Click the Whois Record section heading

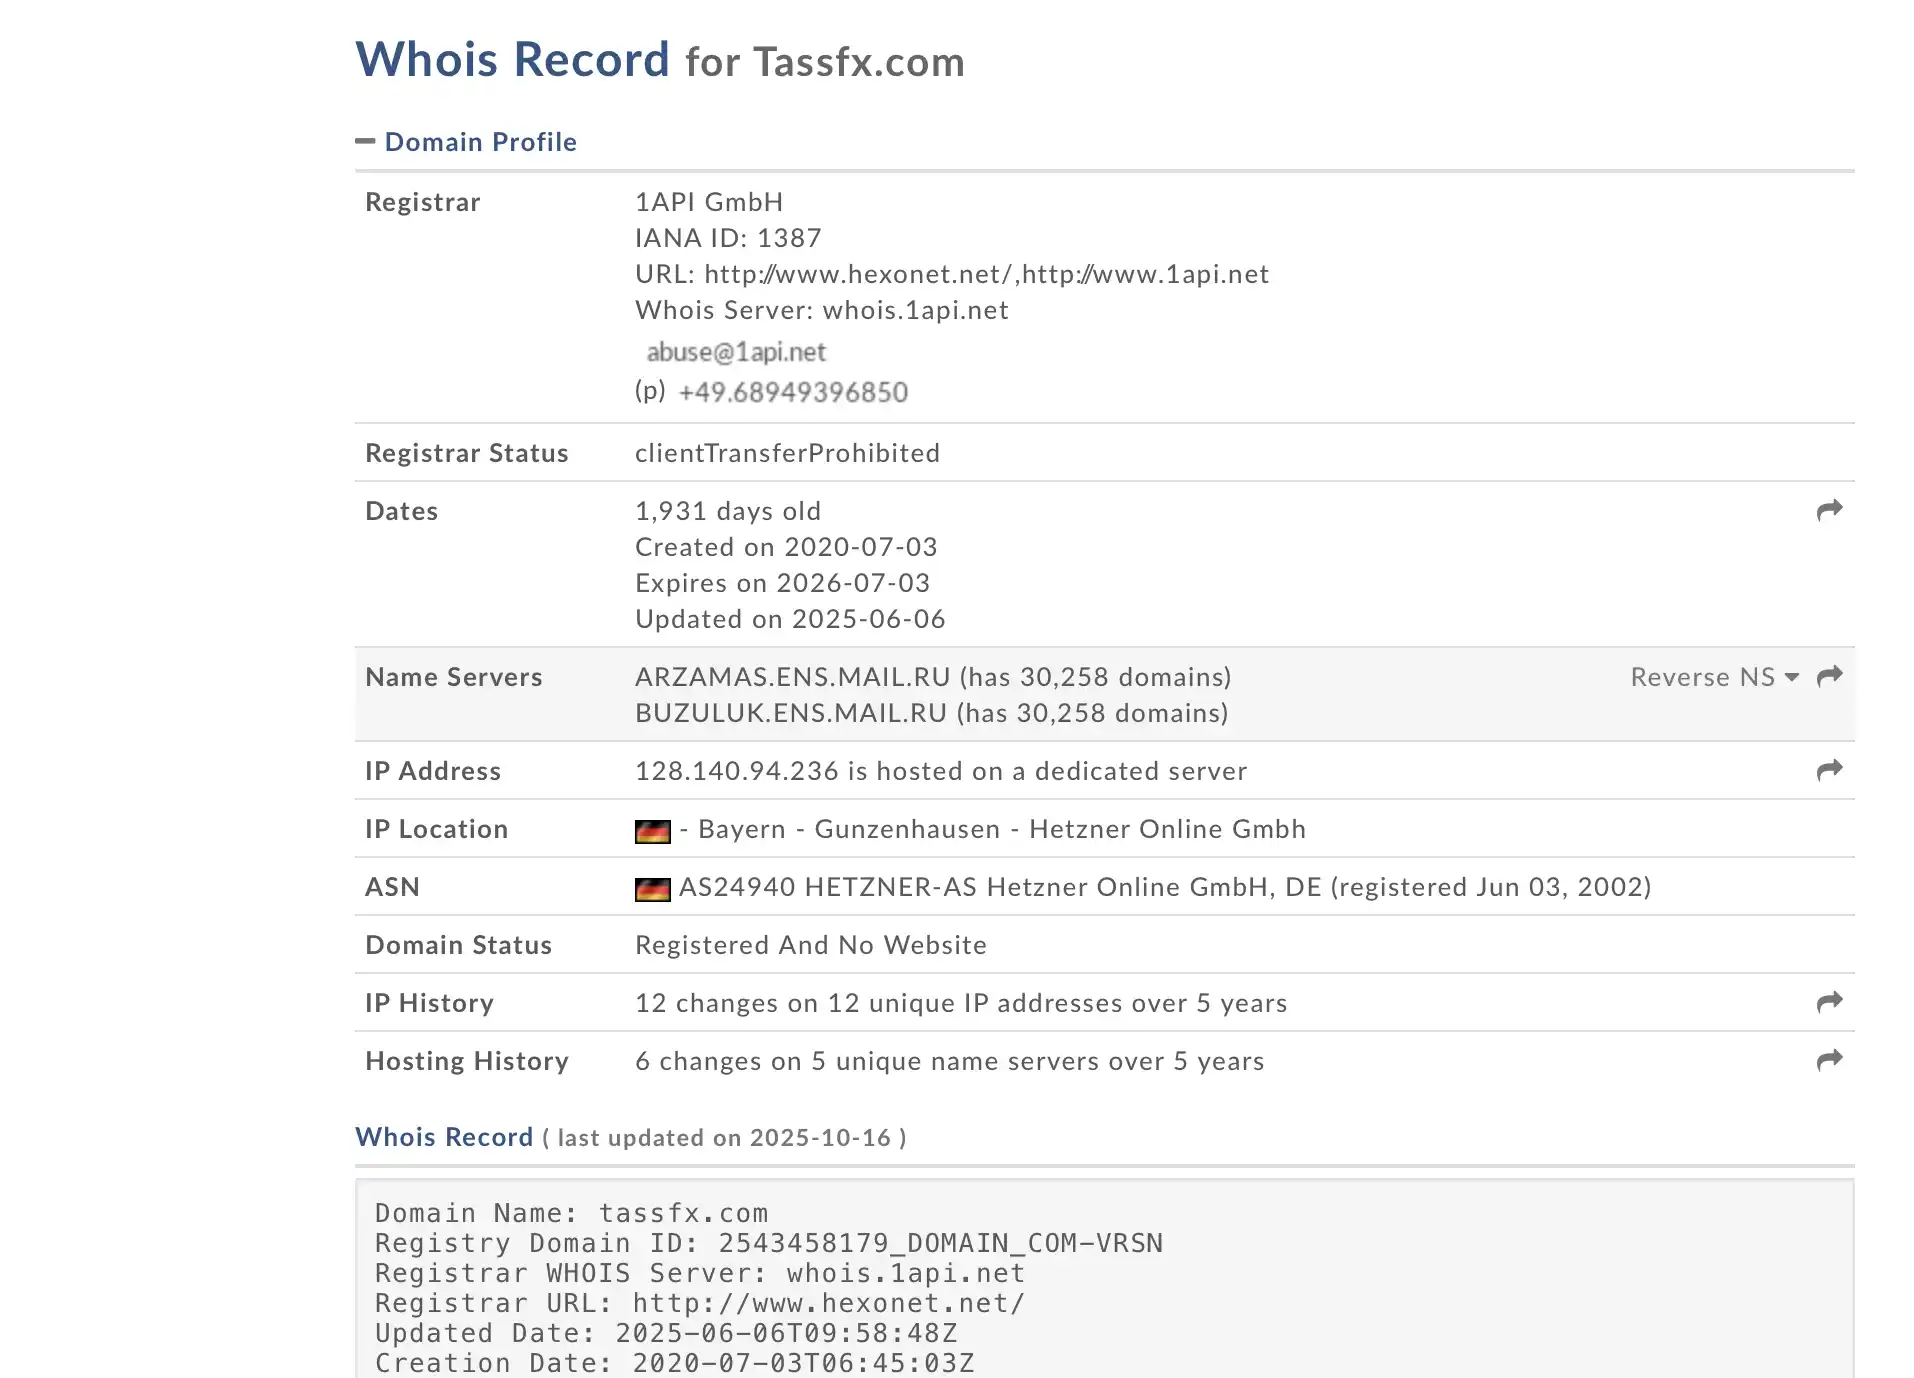click(x=444, y=1137)
